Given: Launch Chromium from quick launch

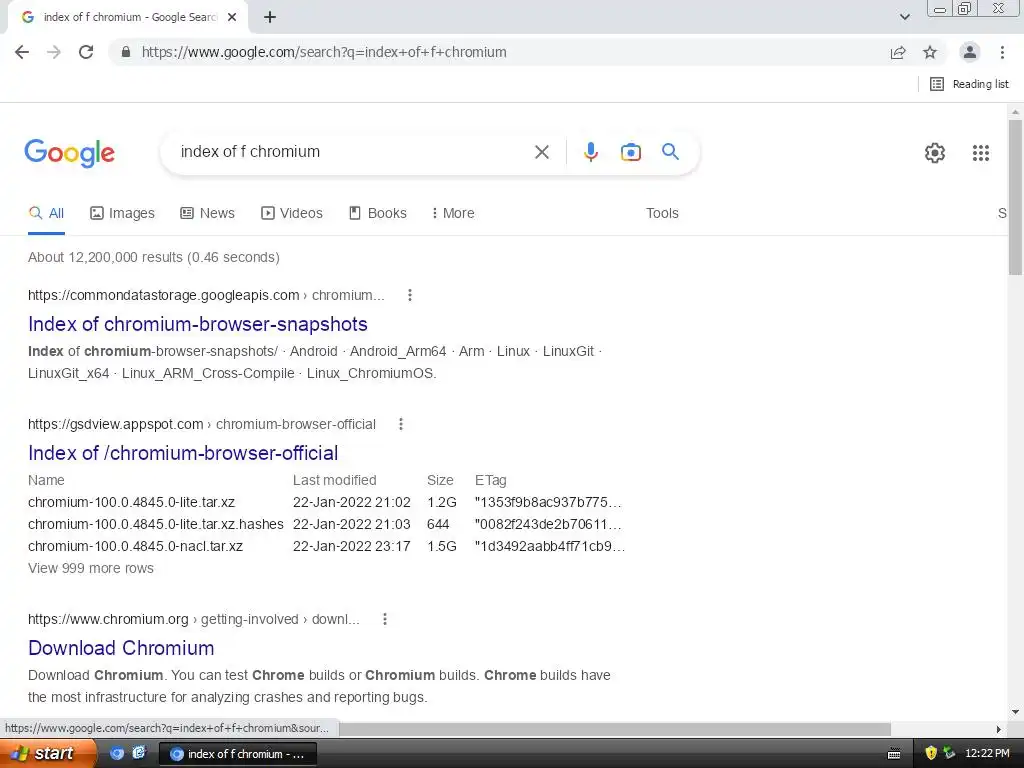Looking at the screenshot, I should coord(116,753).
